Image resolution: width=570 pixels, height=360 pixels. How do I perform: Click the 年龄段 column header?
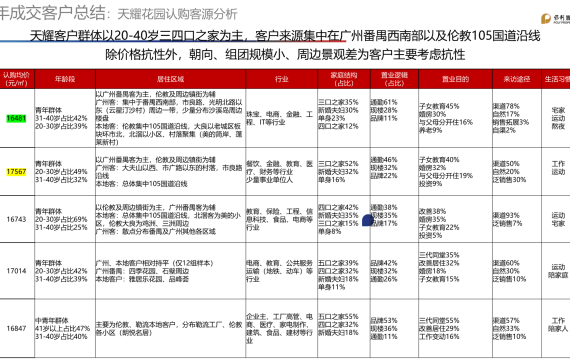coord(65,79)
